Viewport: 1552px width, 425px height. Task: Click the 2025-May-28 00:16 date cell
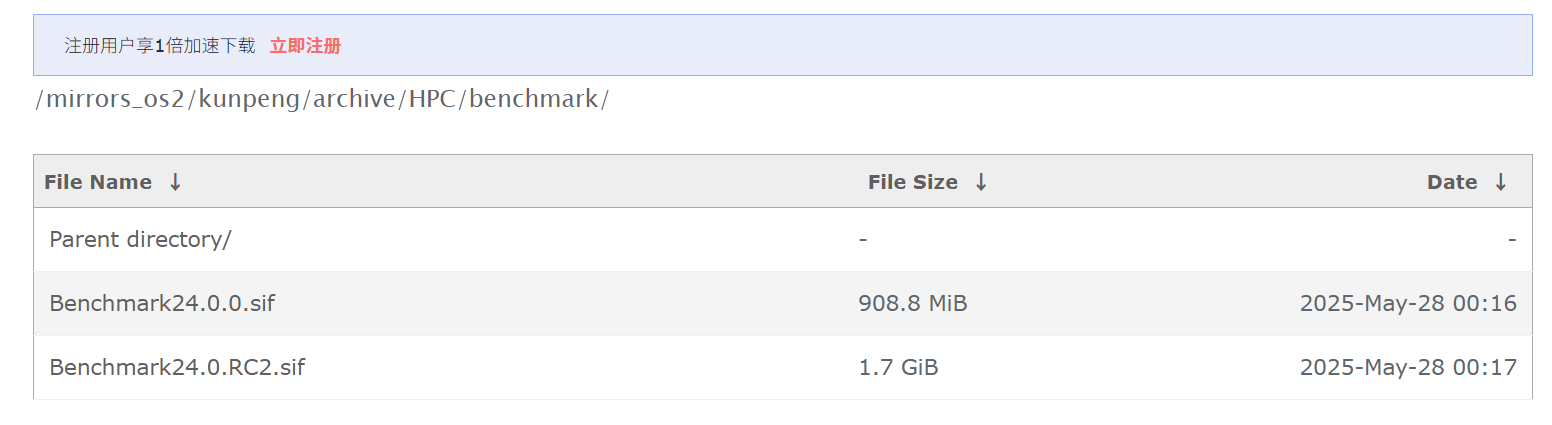[1408, 304]
